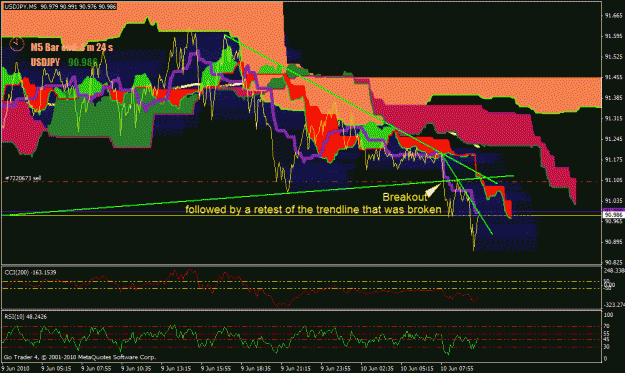Click the '9 Jun 18:35' time axis label

257,369
